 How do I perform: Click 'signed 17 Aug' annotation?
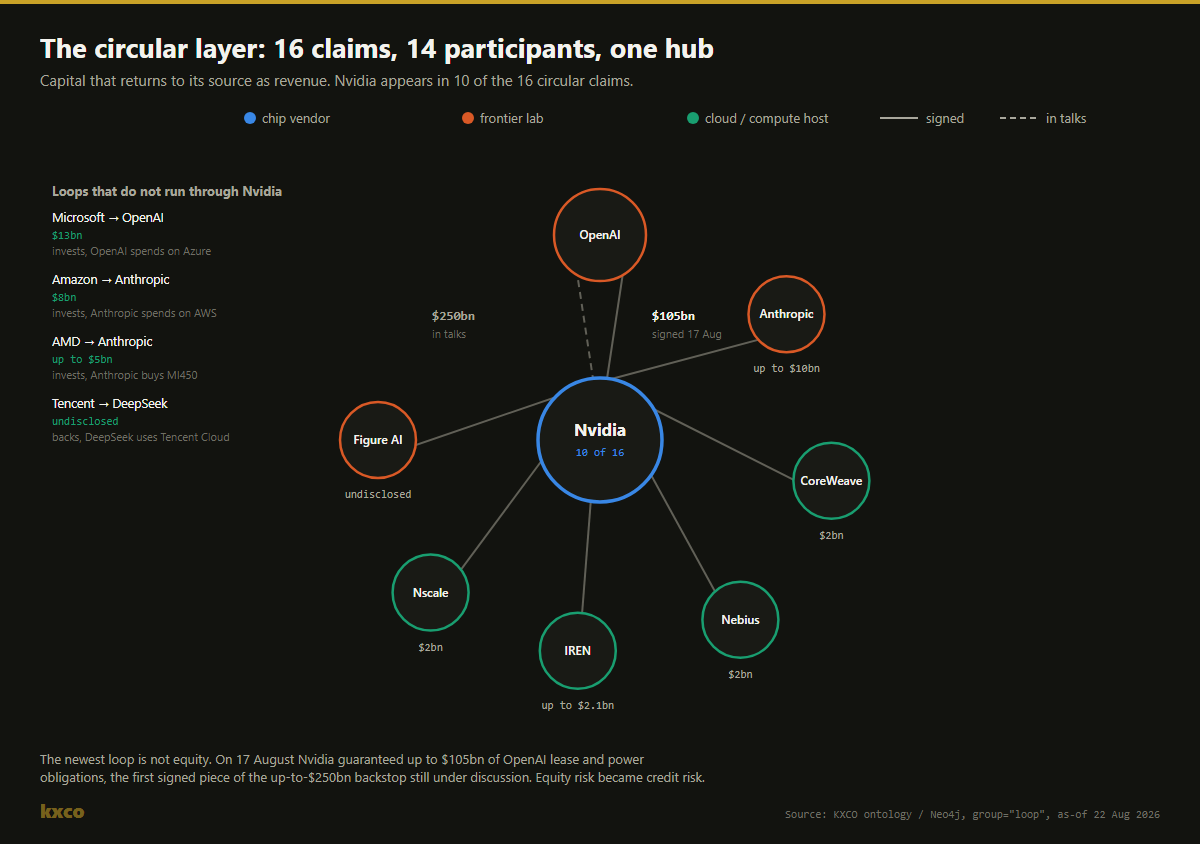tap(686, 334)
